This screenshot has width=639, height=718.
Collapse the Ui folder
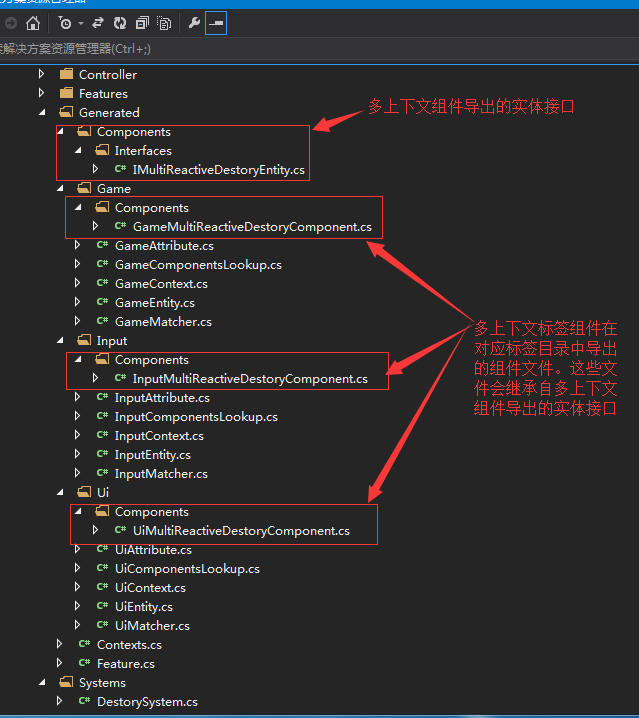[x=60, y=493]
